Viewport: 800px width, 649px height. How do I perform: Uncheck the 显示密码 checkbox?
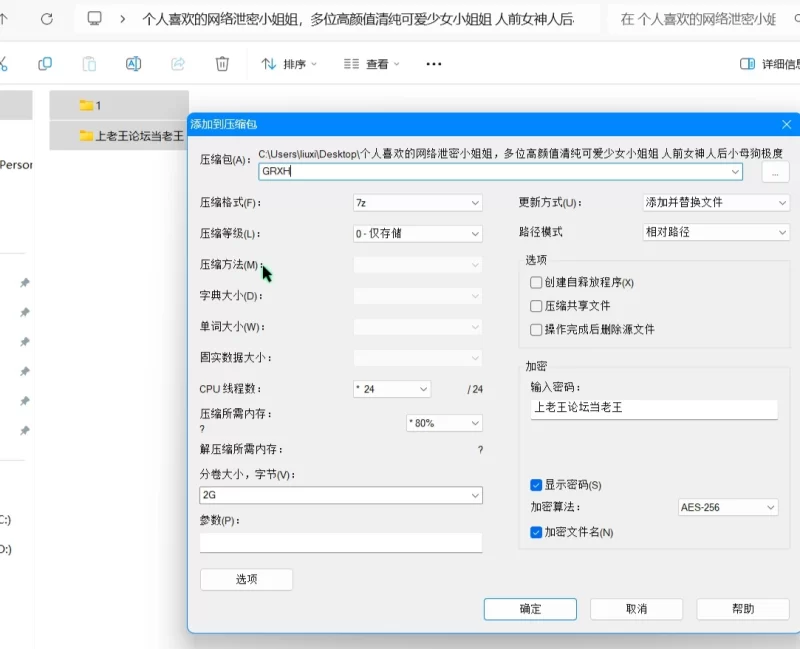click(x=536, y=485)
